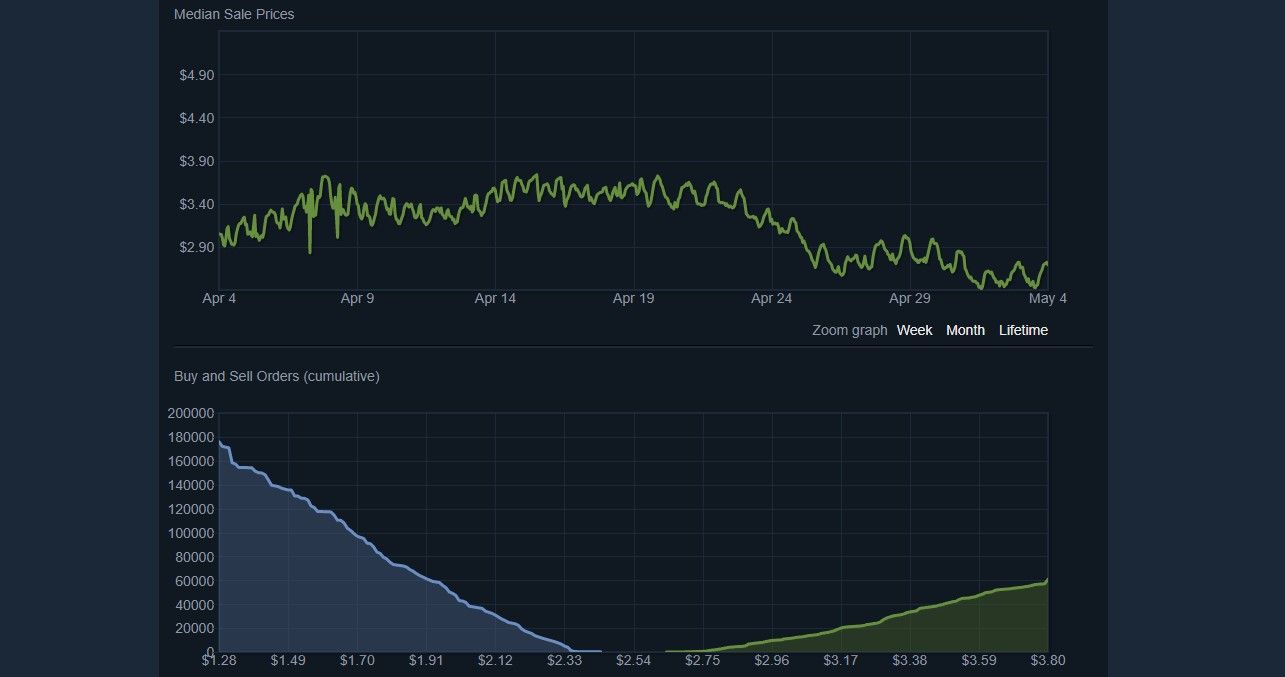Click the Median Sale Prices heading
The height and width of the screenshot is (677, 1285).
click(234, 14)
